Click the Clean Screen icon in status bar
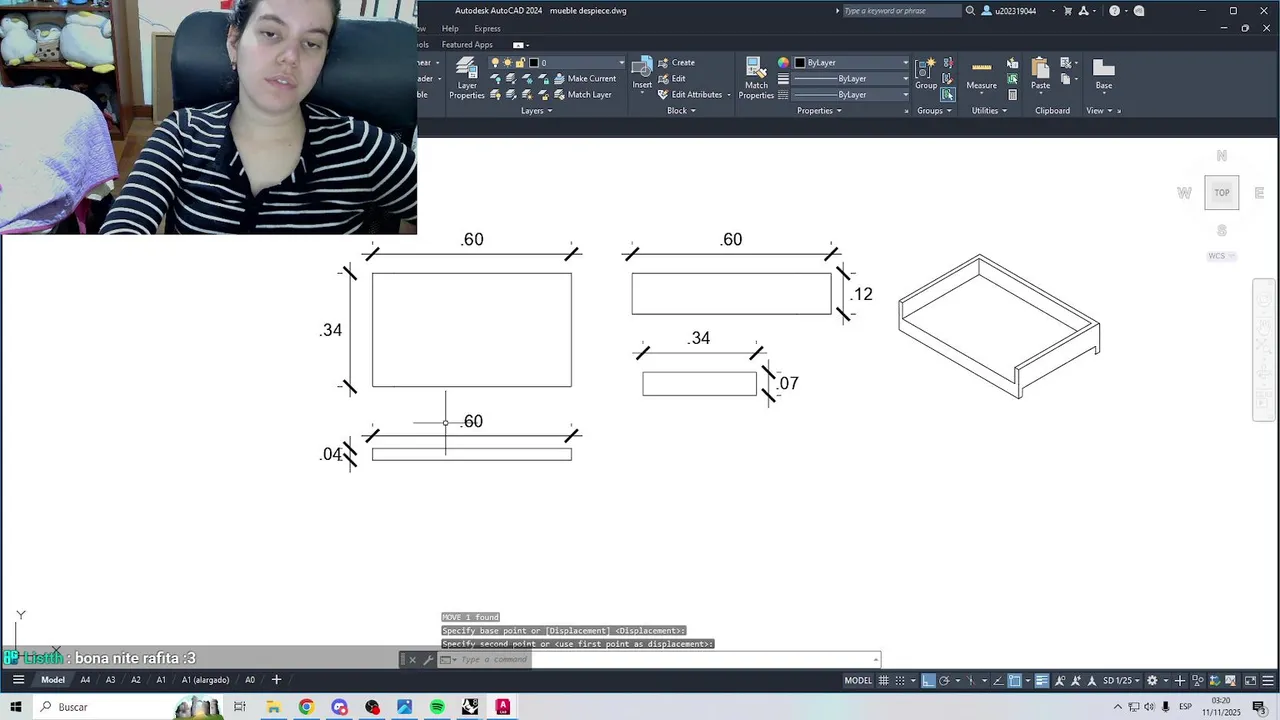Screen dimensions: 1280x720 coord(1250,681)
